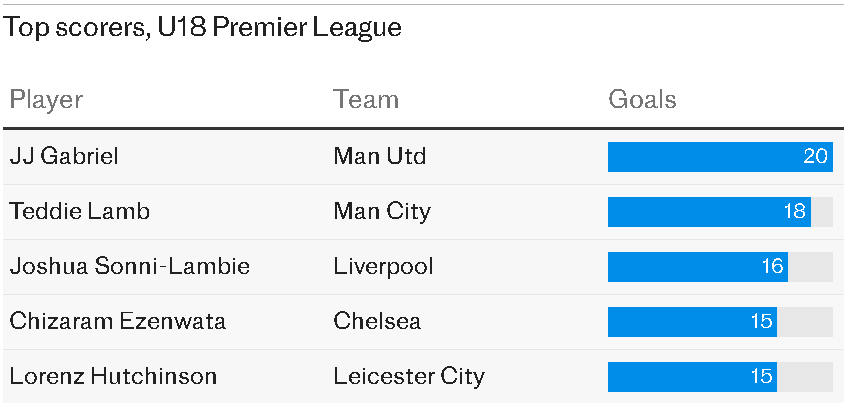Image resolution: width=849 pixels, height=405 pixels.
Task: Select Lorenz Hutchinson in the list
Action: pos(113,376)
